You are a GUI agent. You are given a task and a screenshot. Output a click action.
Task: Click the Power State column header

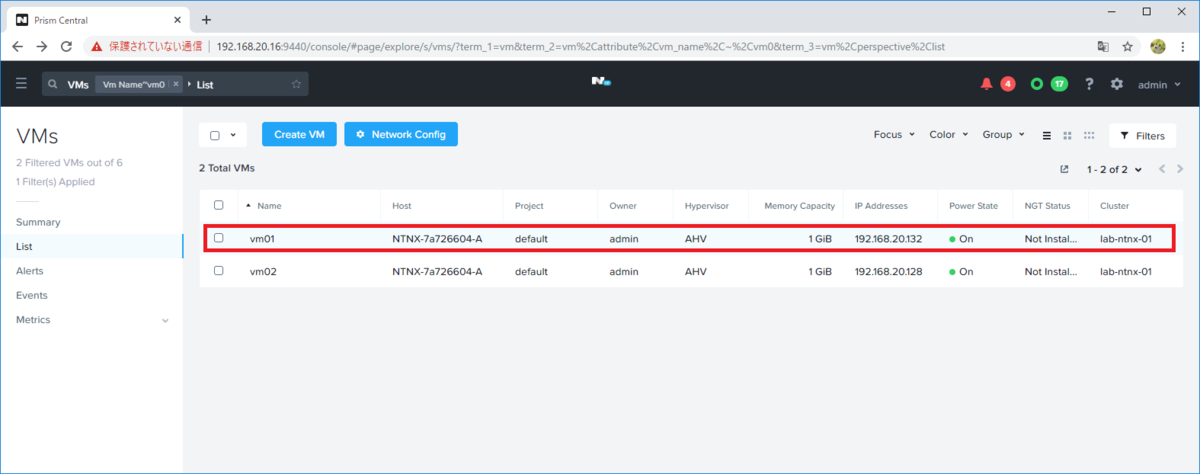pyautogui.click(x=973, y=205)
